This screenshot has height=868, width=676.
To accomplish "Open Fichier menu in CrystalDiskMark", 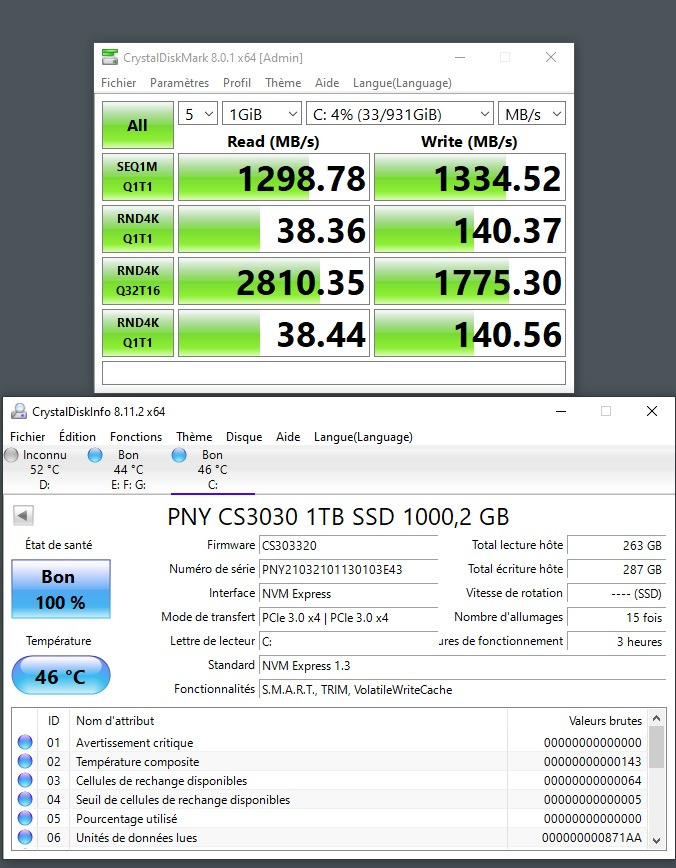I will tap(118, 82).
